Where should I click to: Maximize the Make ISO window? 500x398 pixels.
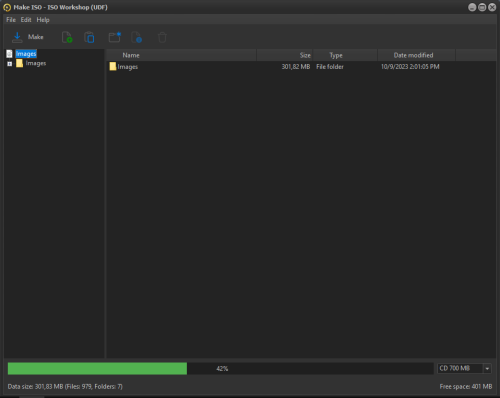(x=482, y=7)
